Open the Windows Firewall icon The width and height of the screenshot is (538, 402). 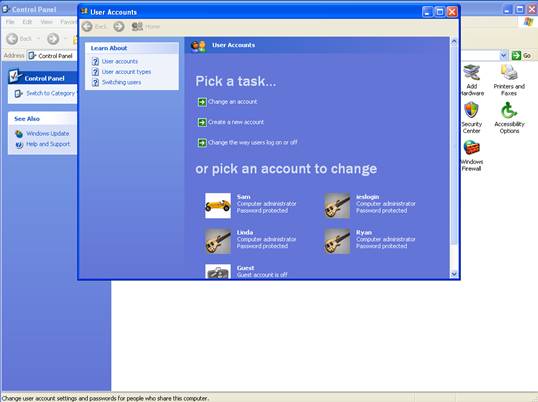pos(472,148)
